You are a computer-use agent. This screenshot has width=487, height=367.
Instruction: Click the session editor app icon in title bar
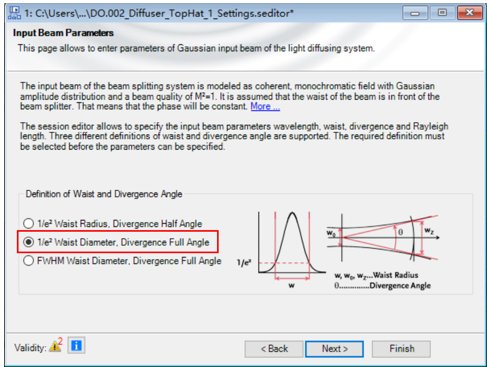click(x=14, y=13)
